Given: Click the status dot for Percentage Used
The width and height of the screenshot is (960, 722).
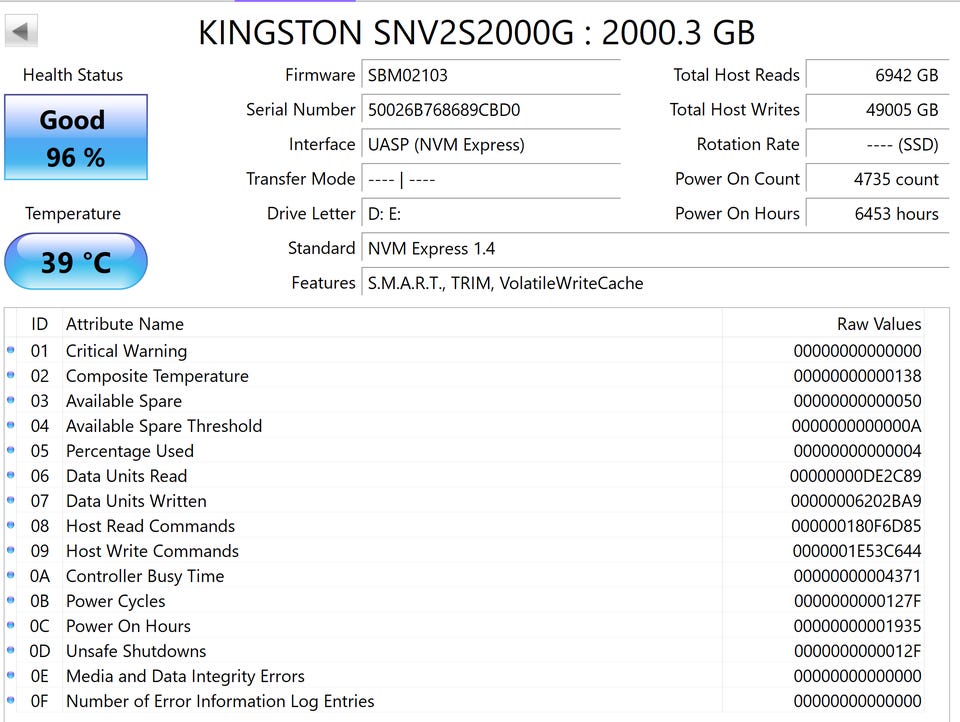Looking at the screenshot, I should (x=10, y=450).
